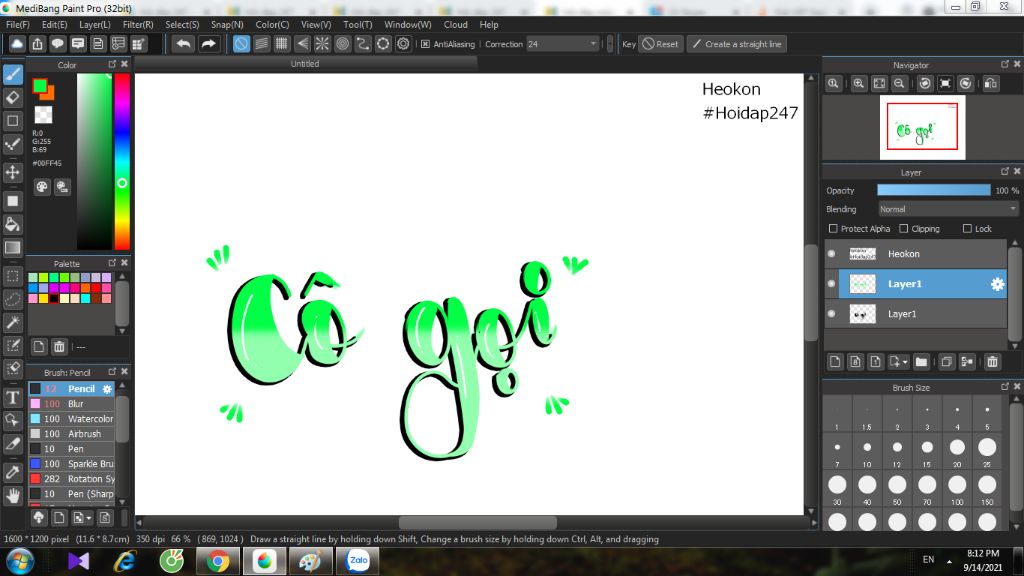Open Chrome from the taskbar
Viewport: 1024px width, 576px height.
pyautogui.click(x=218, y=561)
